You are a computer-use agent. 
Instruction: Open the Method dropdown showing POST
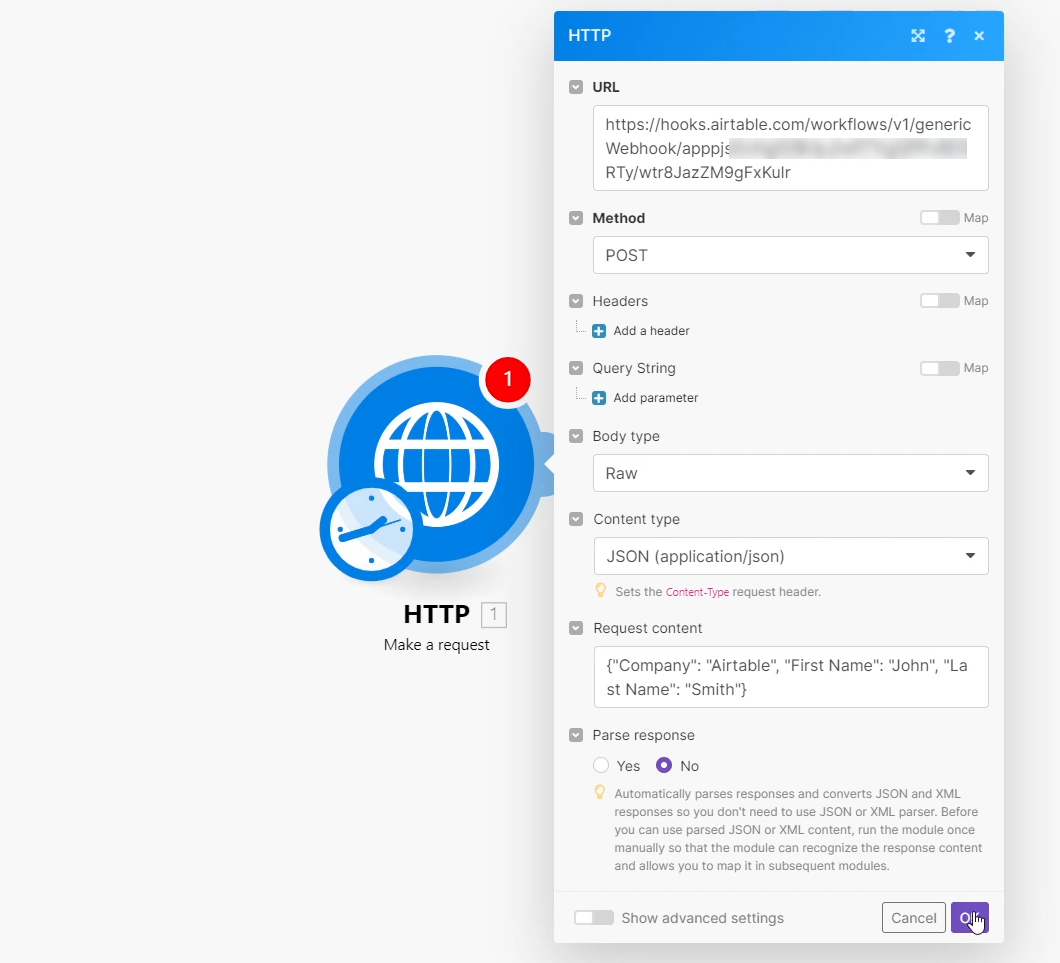(790, 255)
